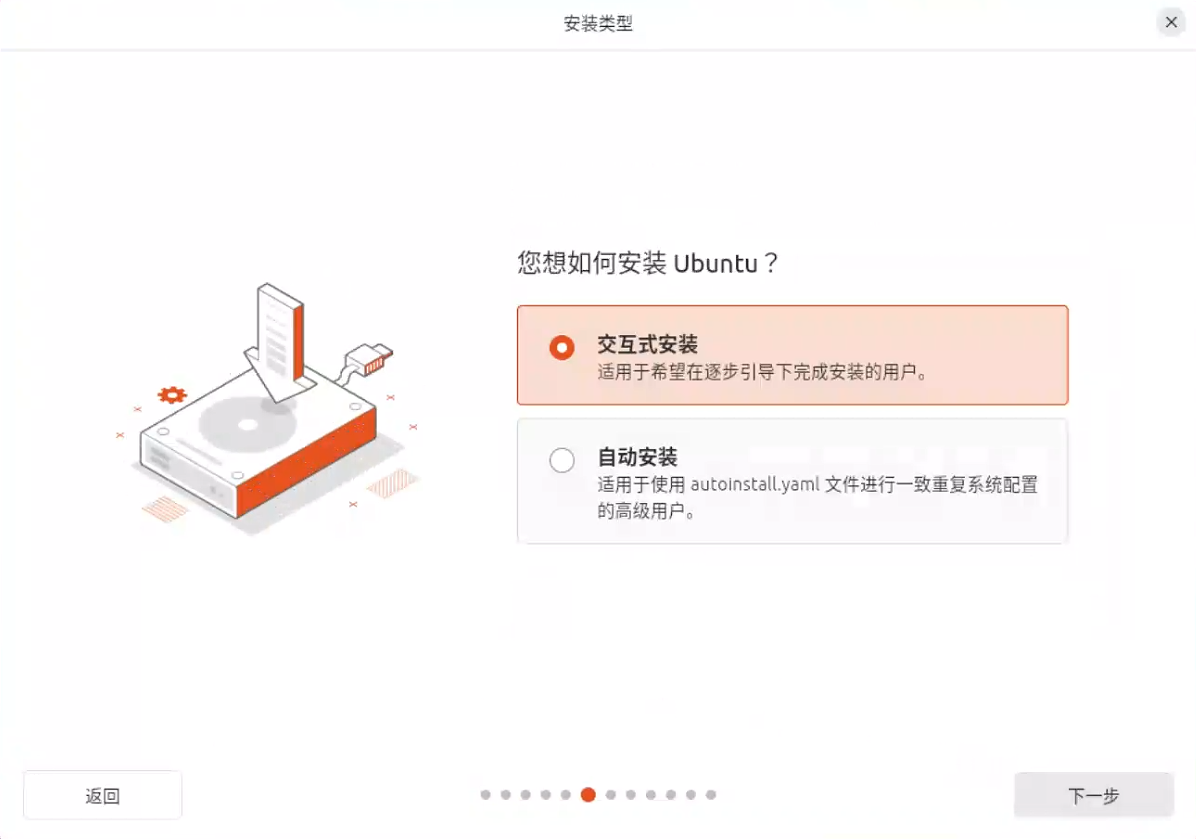Click the active orange page indicator dot
This screenshot has width=1196, height=839.
click(588, 795)
